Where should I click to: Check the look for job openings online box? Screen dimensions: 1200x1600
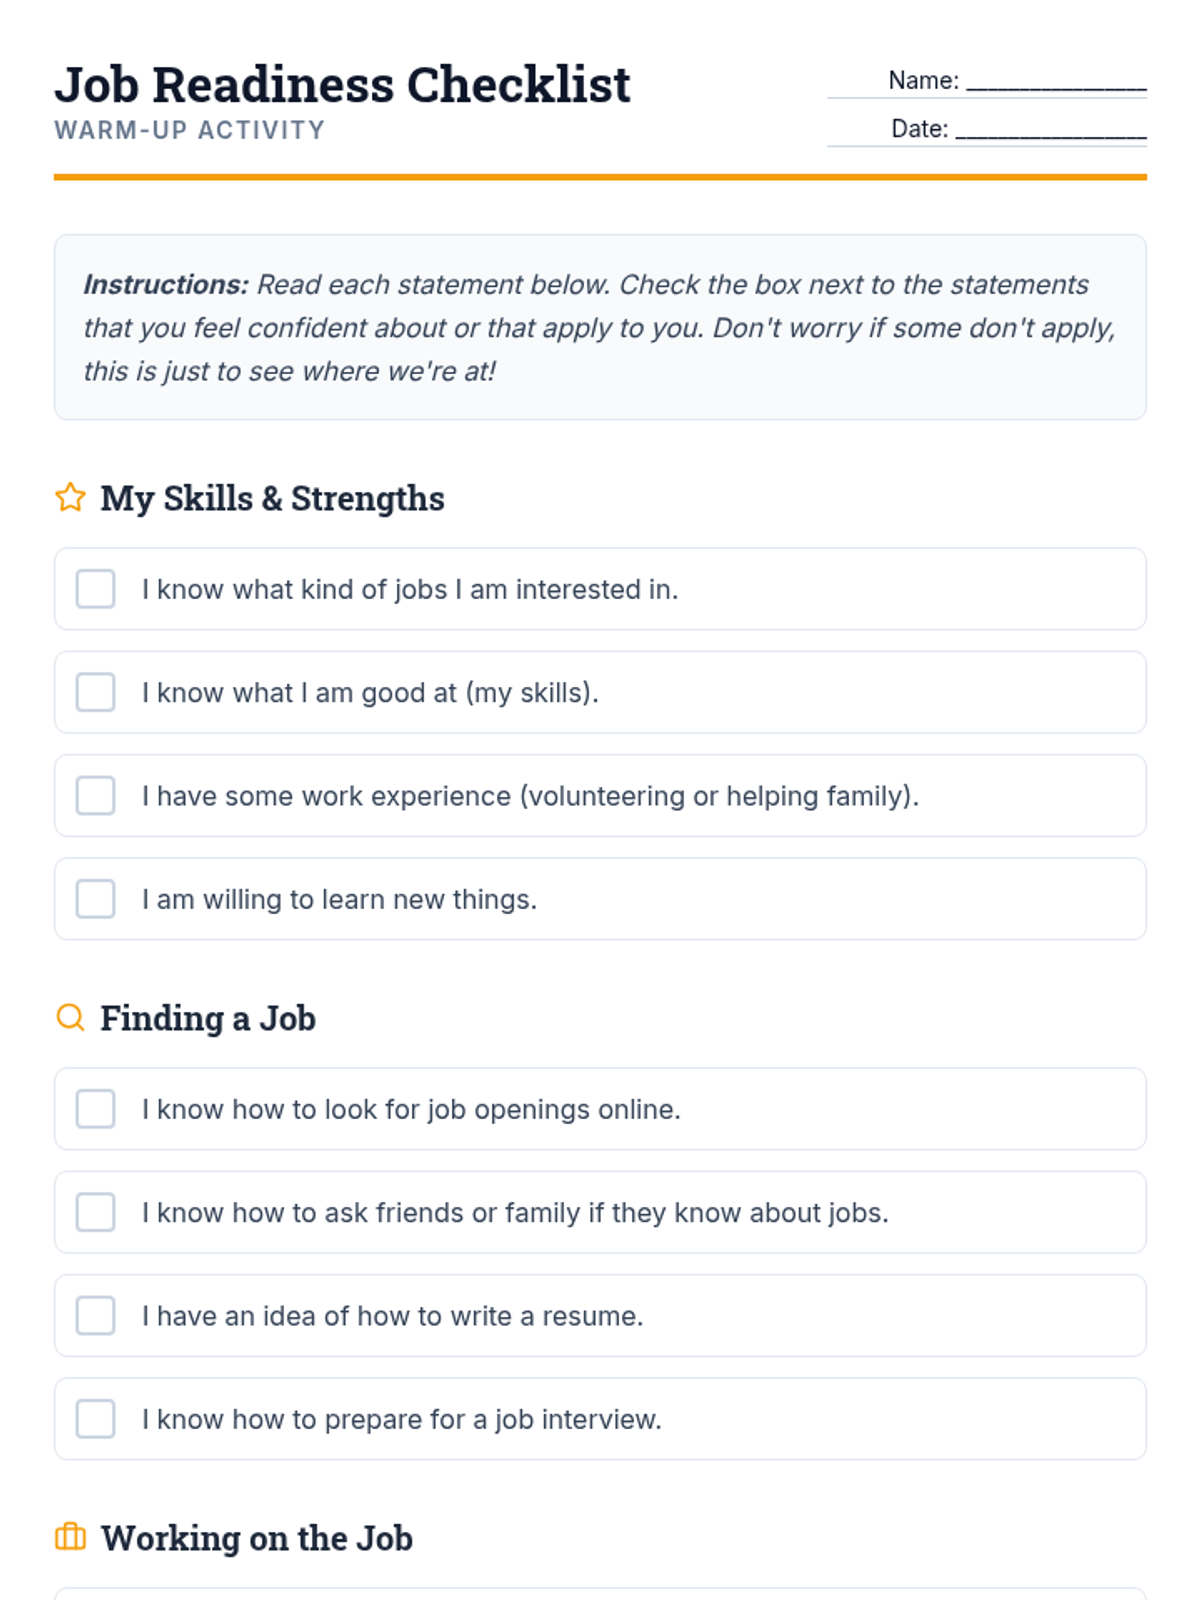click(x=96, y=1109)
